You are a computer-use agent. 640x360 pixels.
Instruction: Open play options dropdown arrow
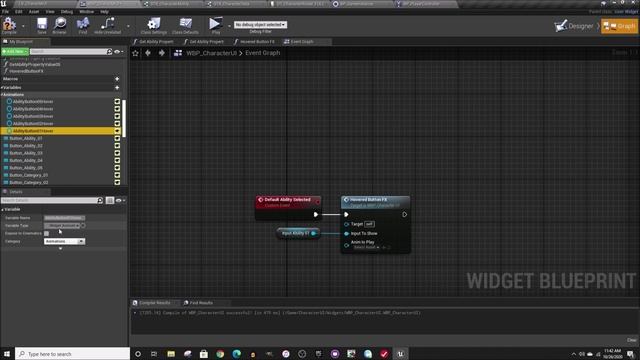[229, 26]
